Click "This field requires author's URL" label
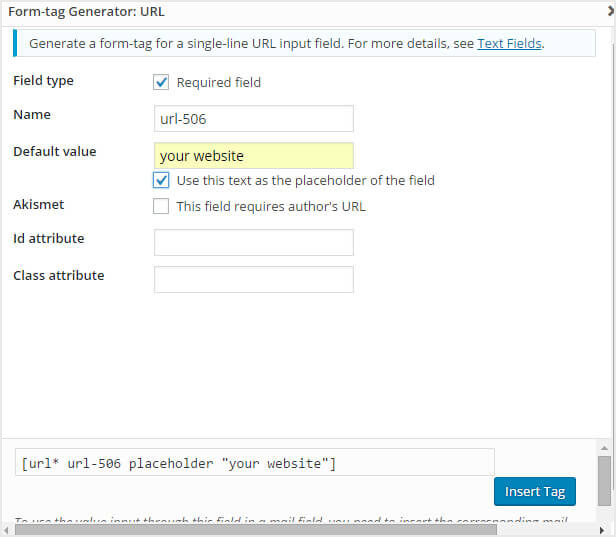 point(271,207)
